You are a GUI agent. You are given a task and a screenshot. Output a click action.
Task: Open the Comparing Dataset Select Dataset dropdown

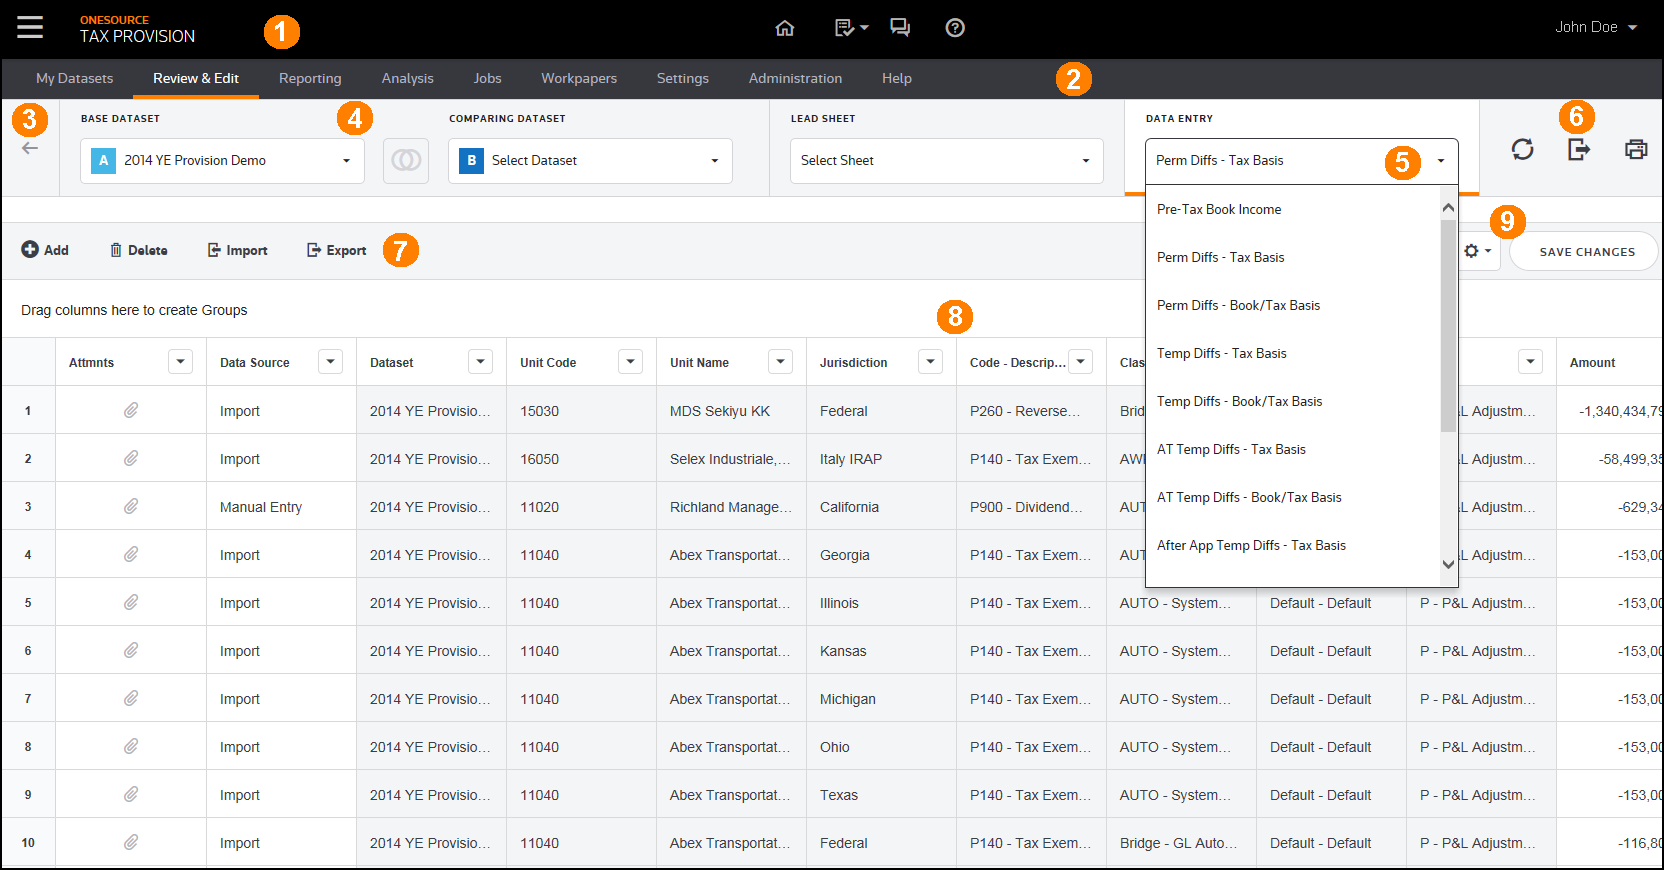(590, 160)
